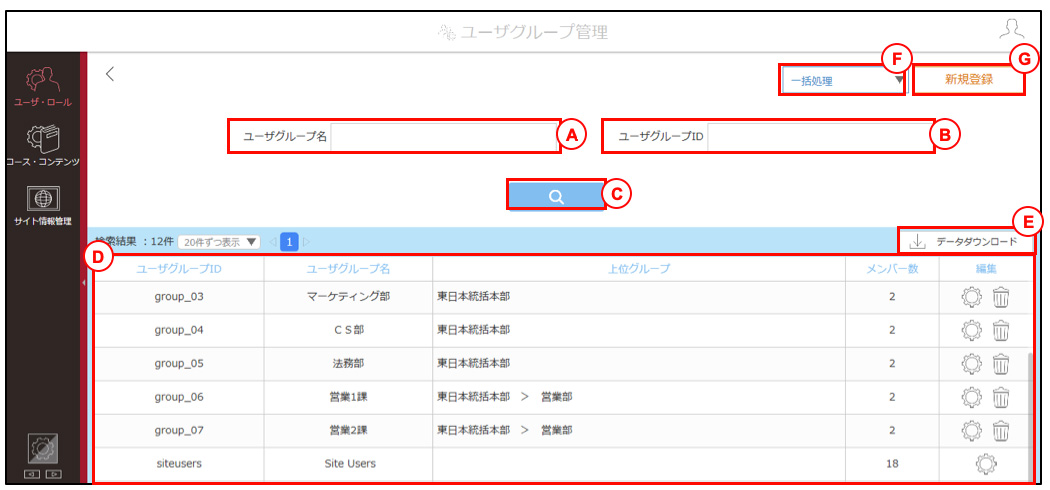Image resolution: width=1050 pixels, height=490 pixels.
Task: Select page 1 in the pagination
Action: (289, 242)
